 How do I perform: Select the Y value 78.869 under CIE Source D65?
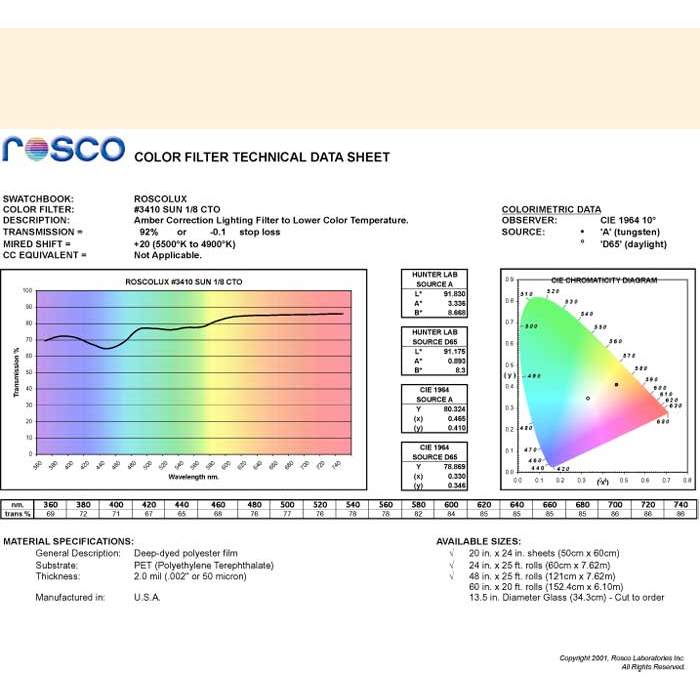point(454,467)
